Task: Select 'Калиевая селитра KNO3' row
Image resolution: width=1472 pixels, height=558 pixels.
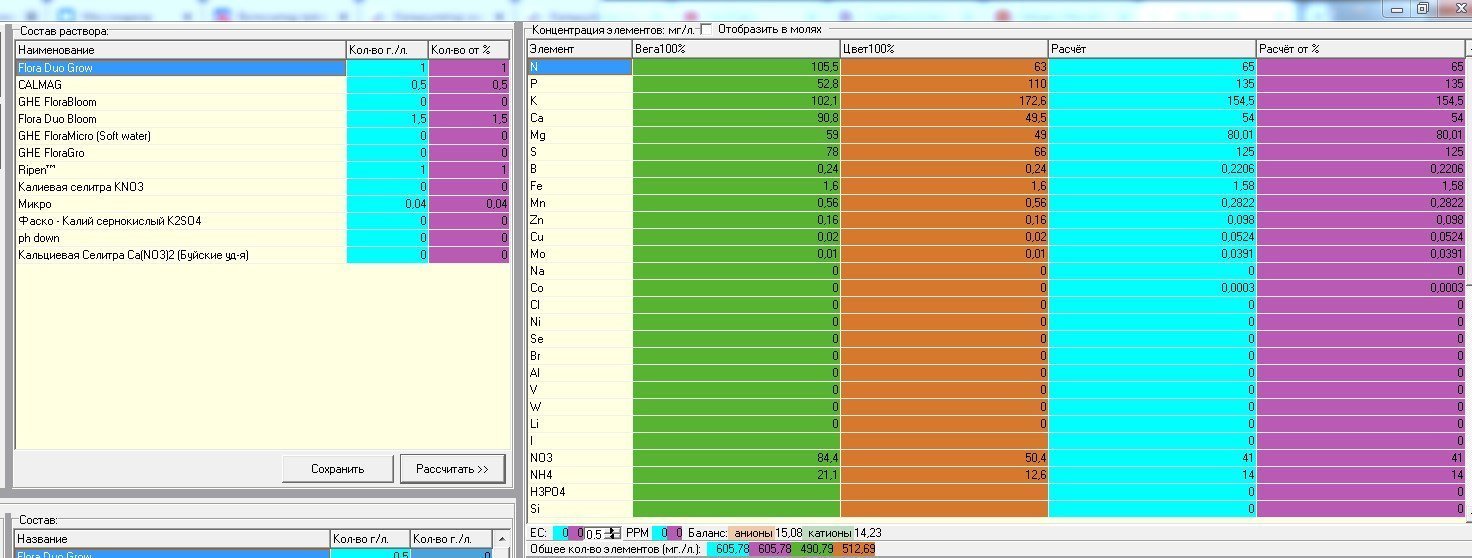Action: click(x=181, y=187)
